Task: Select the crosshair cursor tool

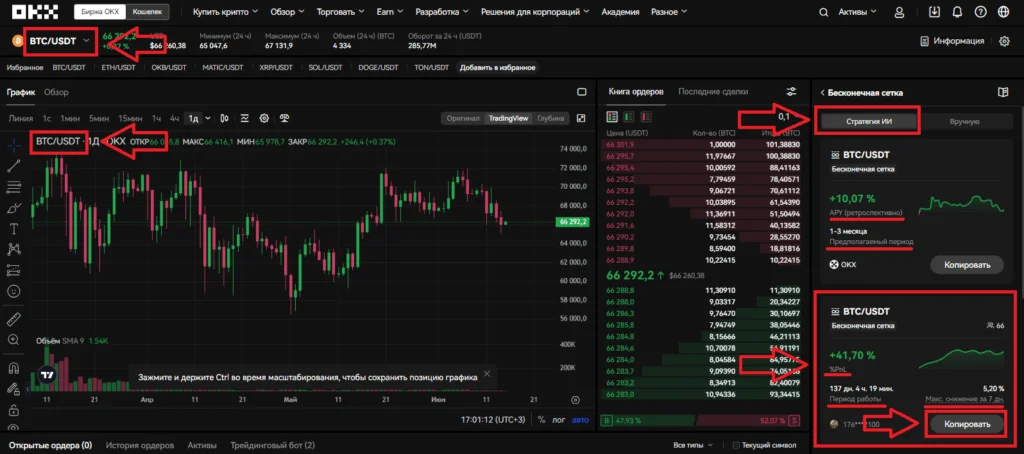Action: click(x=14, y=144)
